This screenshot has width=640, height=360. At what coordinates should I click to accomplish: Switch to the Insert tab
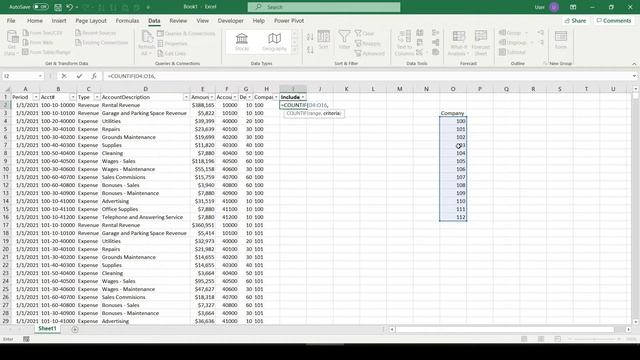[x=59, y=20]
